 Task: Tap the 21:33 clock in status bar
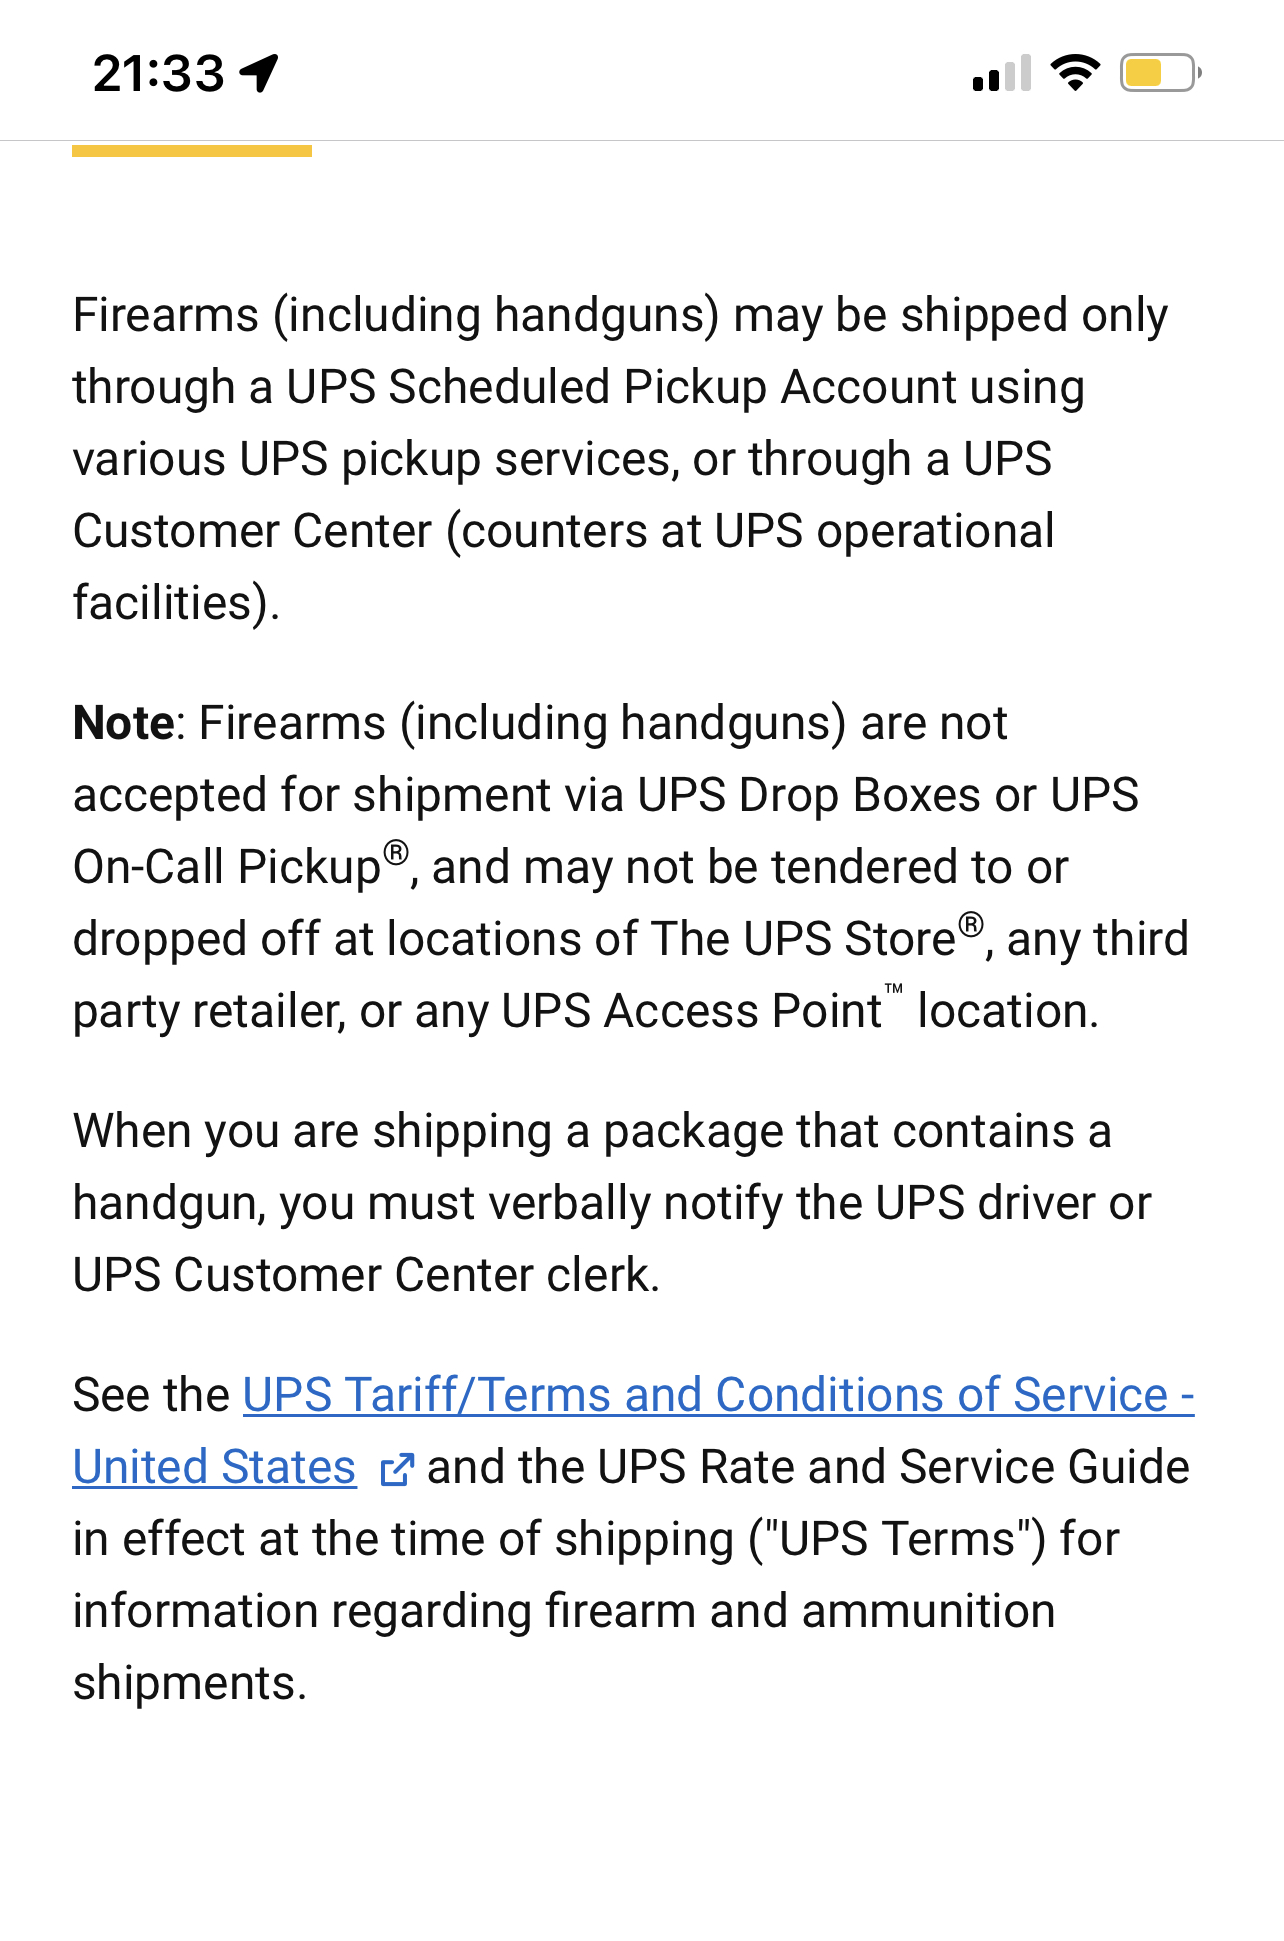point(159,73)
